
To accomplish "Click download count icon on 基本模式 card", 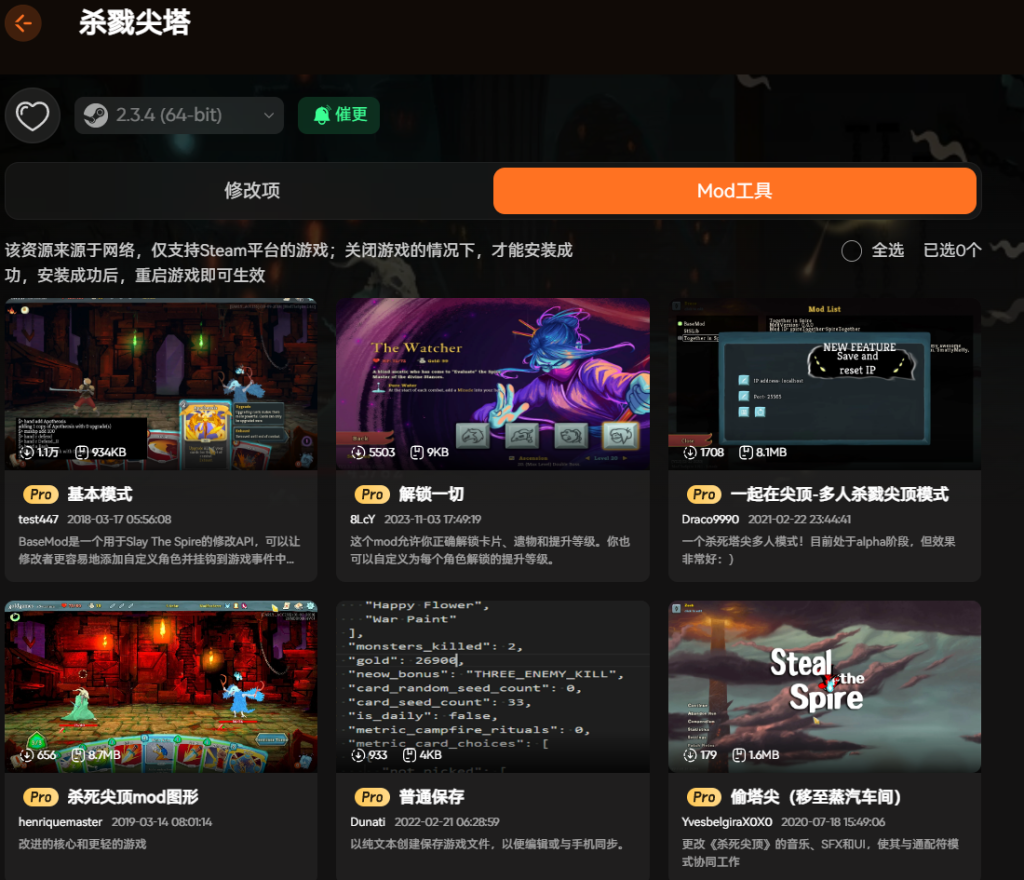I will [x=27, y=452].
